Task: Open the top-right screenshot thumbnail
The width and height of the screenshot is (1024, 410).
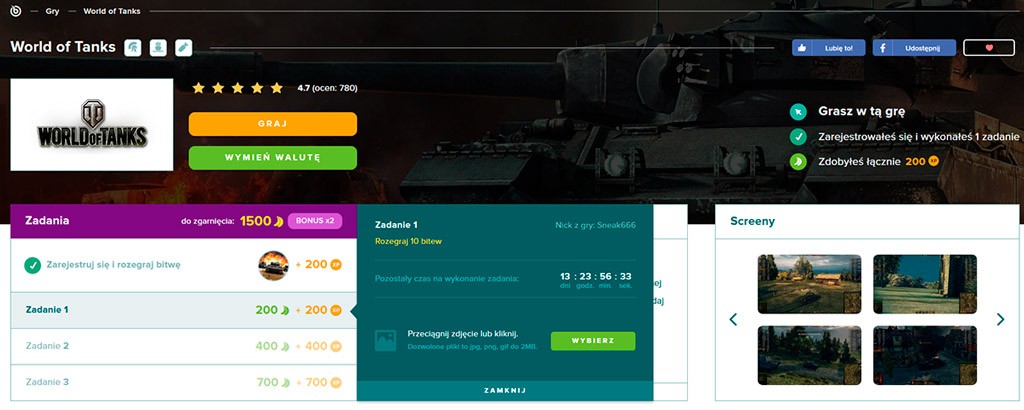Action: pos(925,284)
